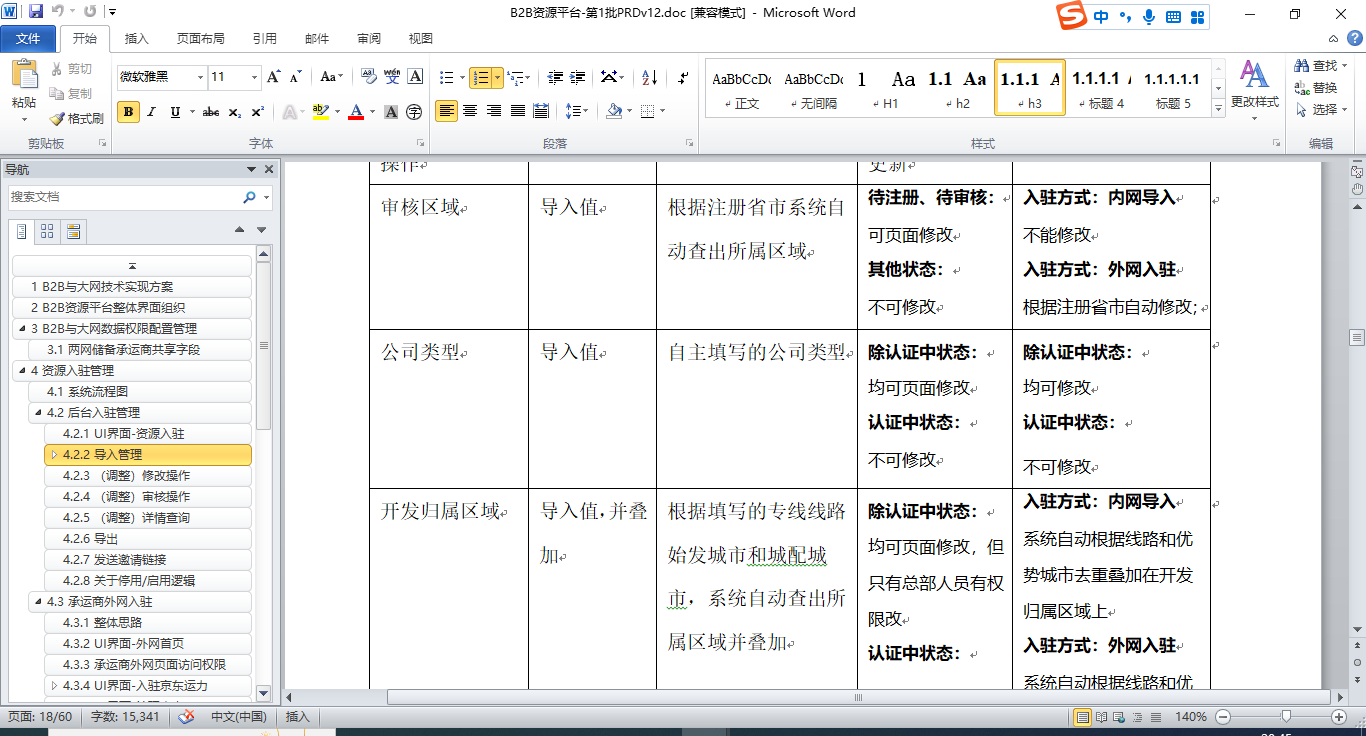Click the Sort (A-Z) icon
1366x736 pixels.
pos(649,77)
